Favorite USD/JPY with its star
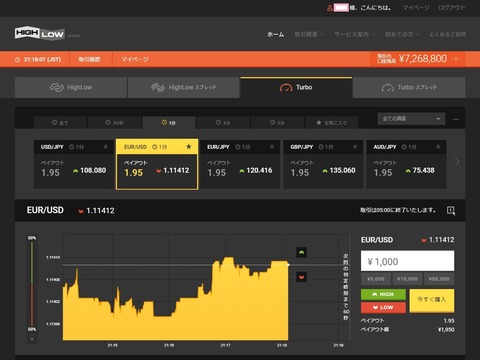 (106, 147)
